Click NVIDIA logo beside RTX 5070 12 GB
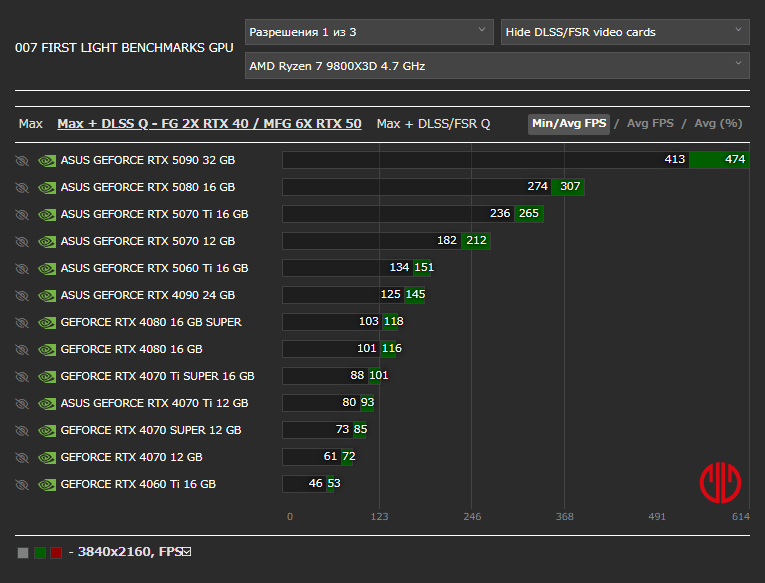 (47, 241)
